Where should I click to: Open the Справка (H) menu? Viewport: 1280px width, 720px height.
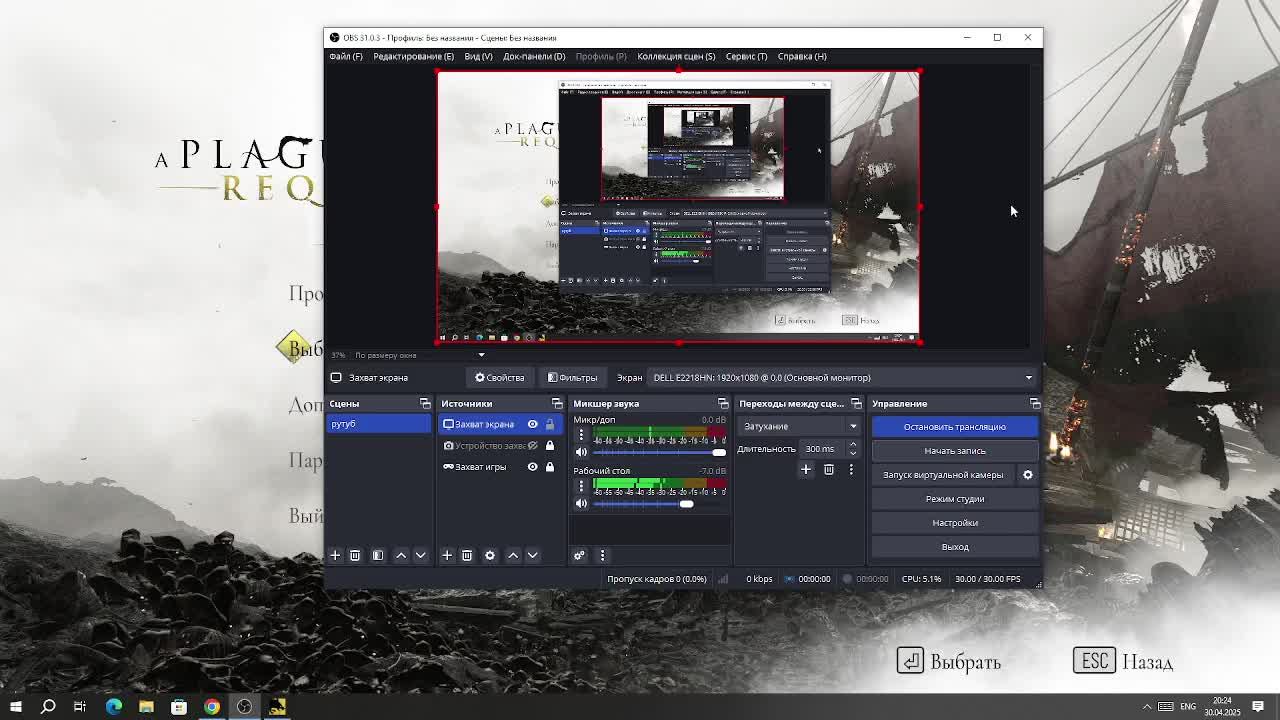(802, 56)
